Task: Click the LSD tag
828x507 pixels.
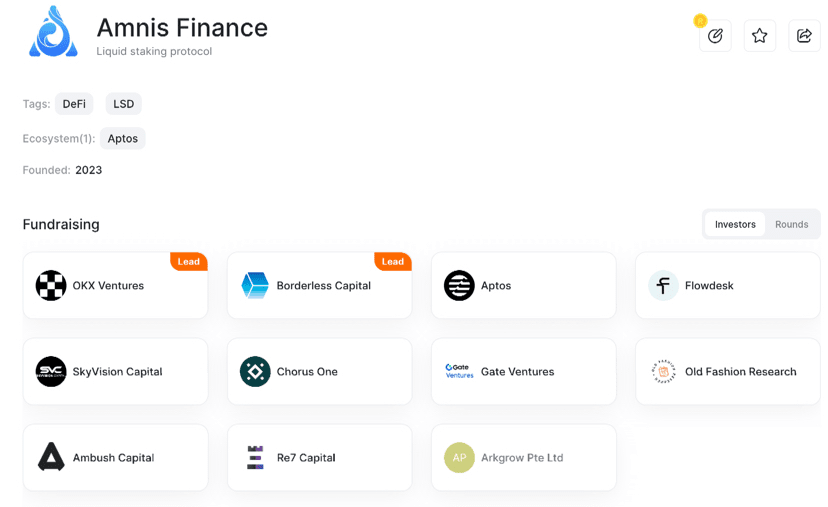Action: pyautogui.click(x=124, y=104)
